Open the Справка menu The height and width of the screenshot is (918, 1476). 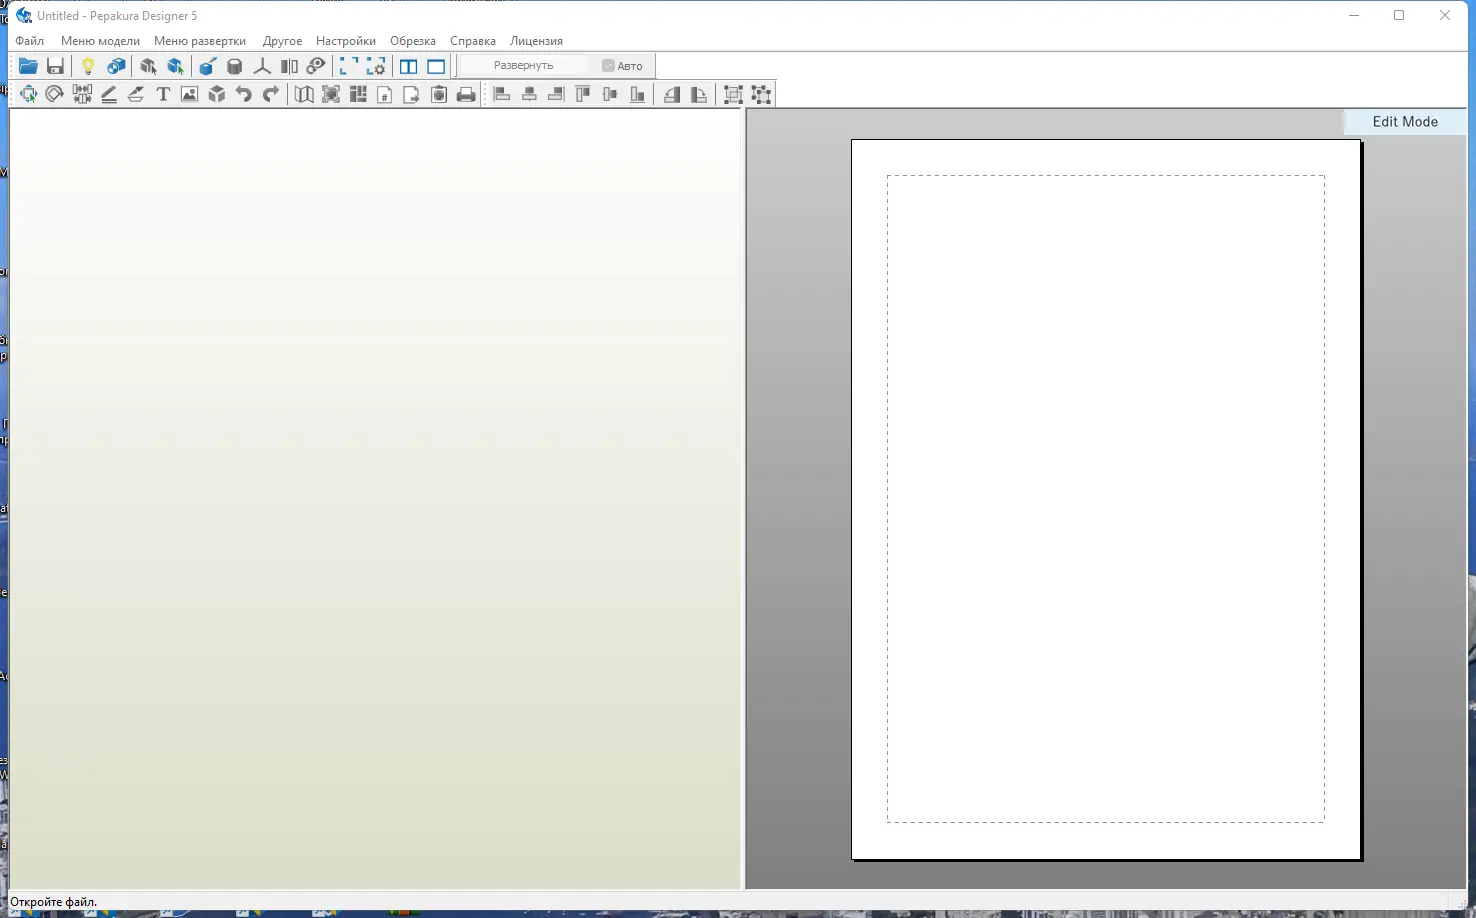coord(473,41)
